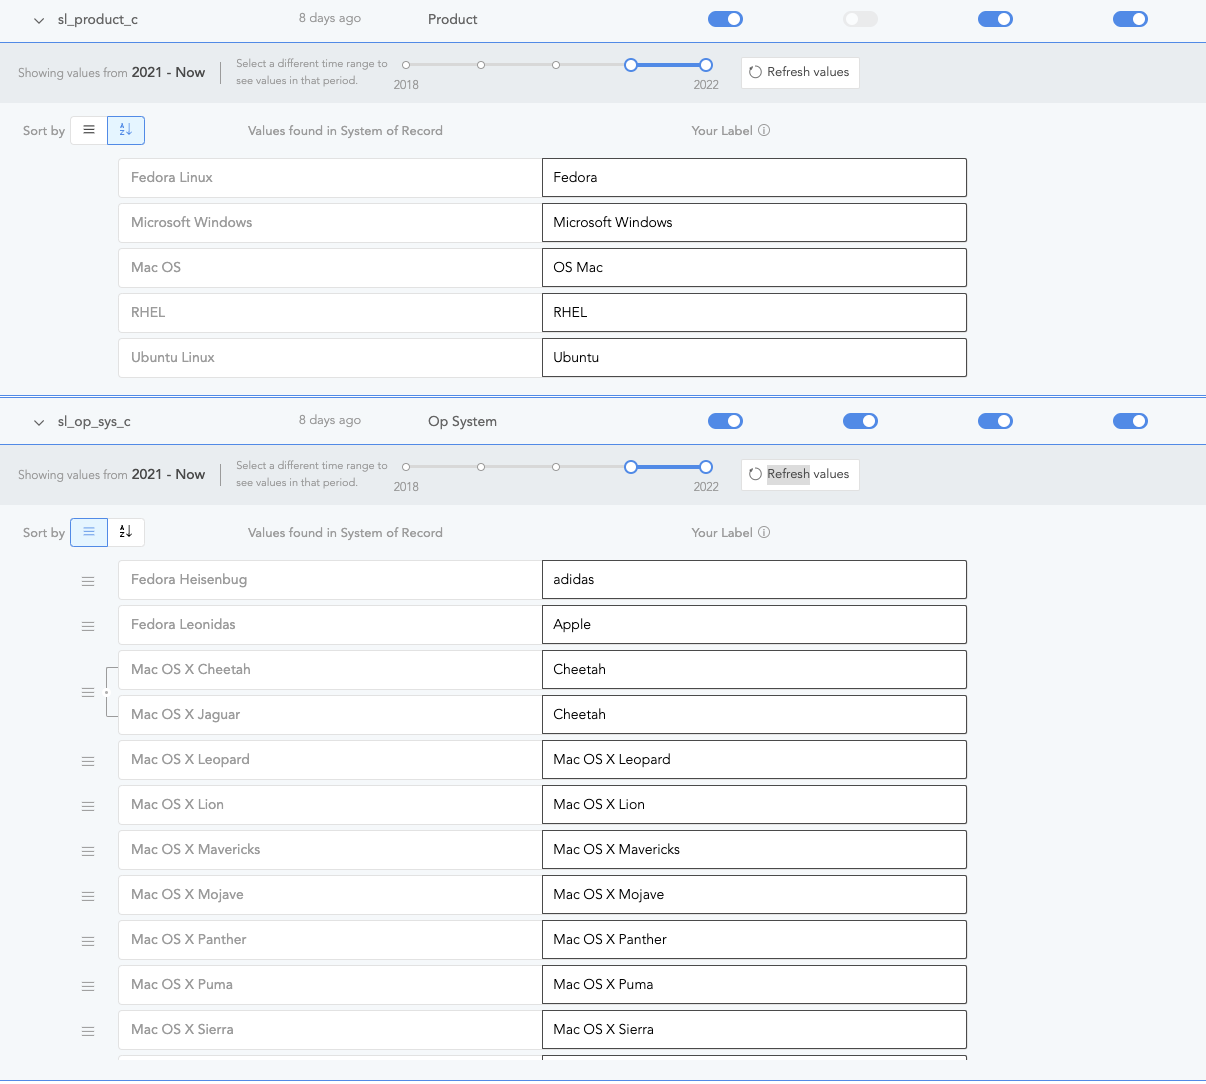Screen dimensions: 1206x1084
Task: Toggle third switch in sl_op_sys_c row
Action: [x=995, y=421]
